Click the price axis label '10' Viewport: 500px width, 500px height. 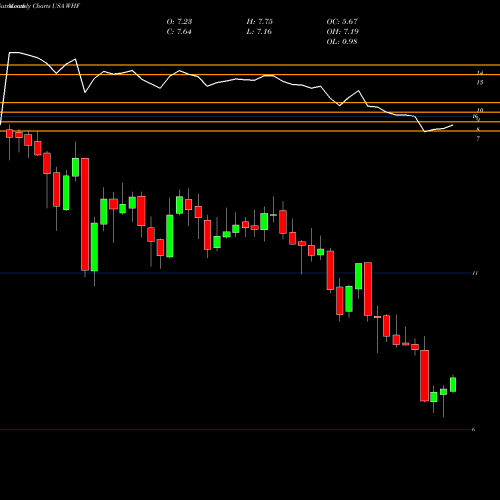point(480,110)
